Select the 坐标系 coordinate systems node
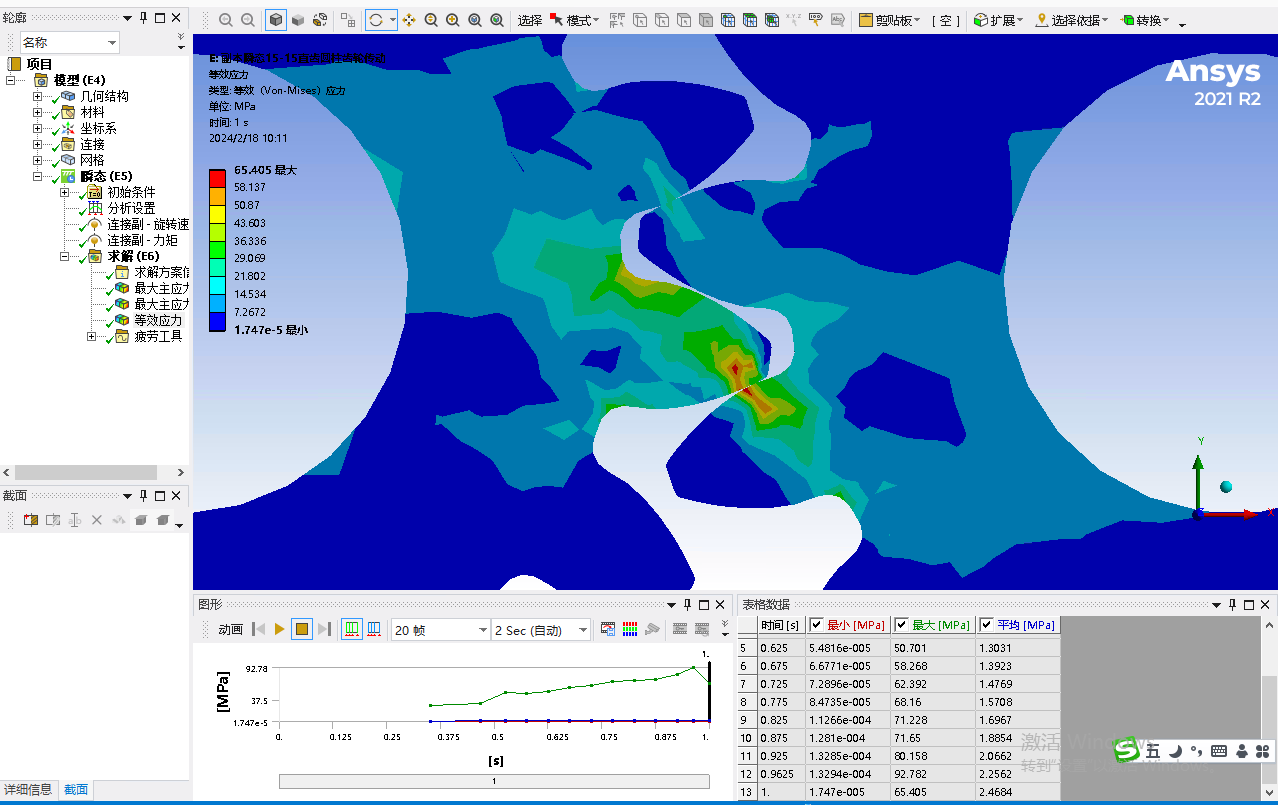1278x805 pixels. pos(98,128)
